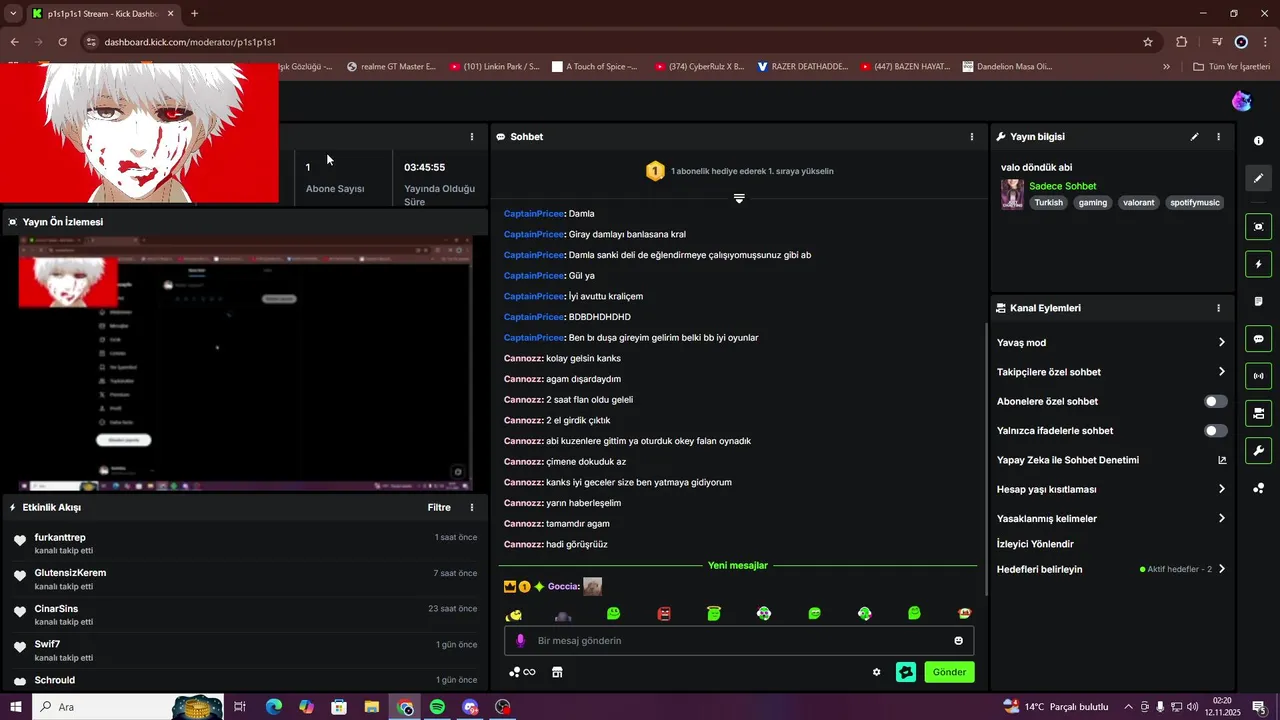
Task: Open Microsoft Edge from taskbar
Action: pos(273,707)
